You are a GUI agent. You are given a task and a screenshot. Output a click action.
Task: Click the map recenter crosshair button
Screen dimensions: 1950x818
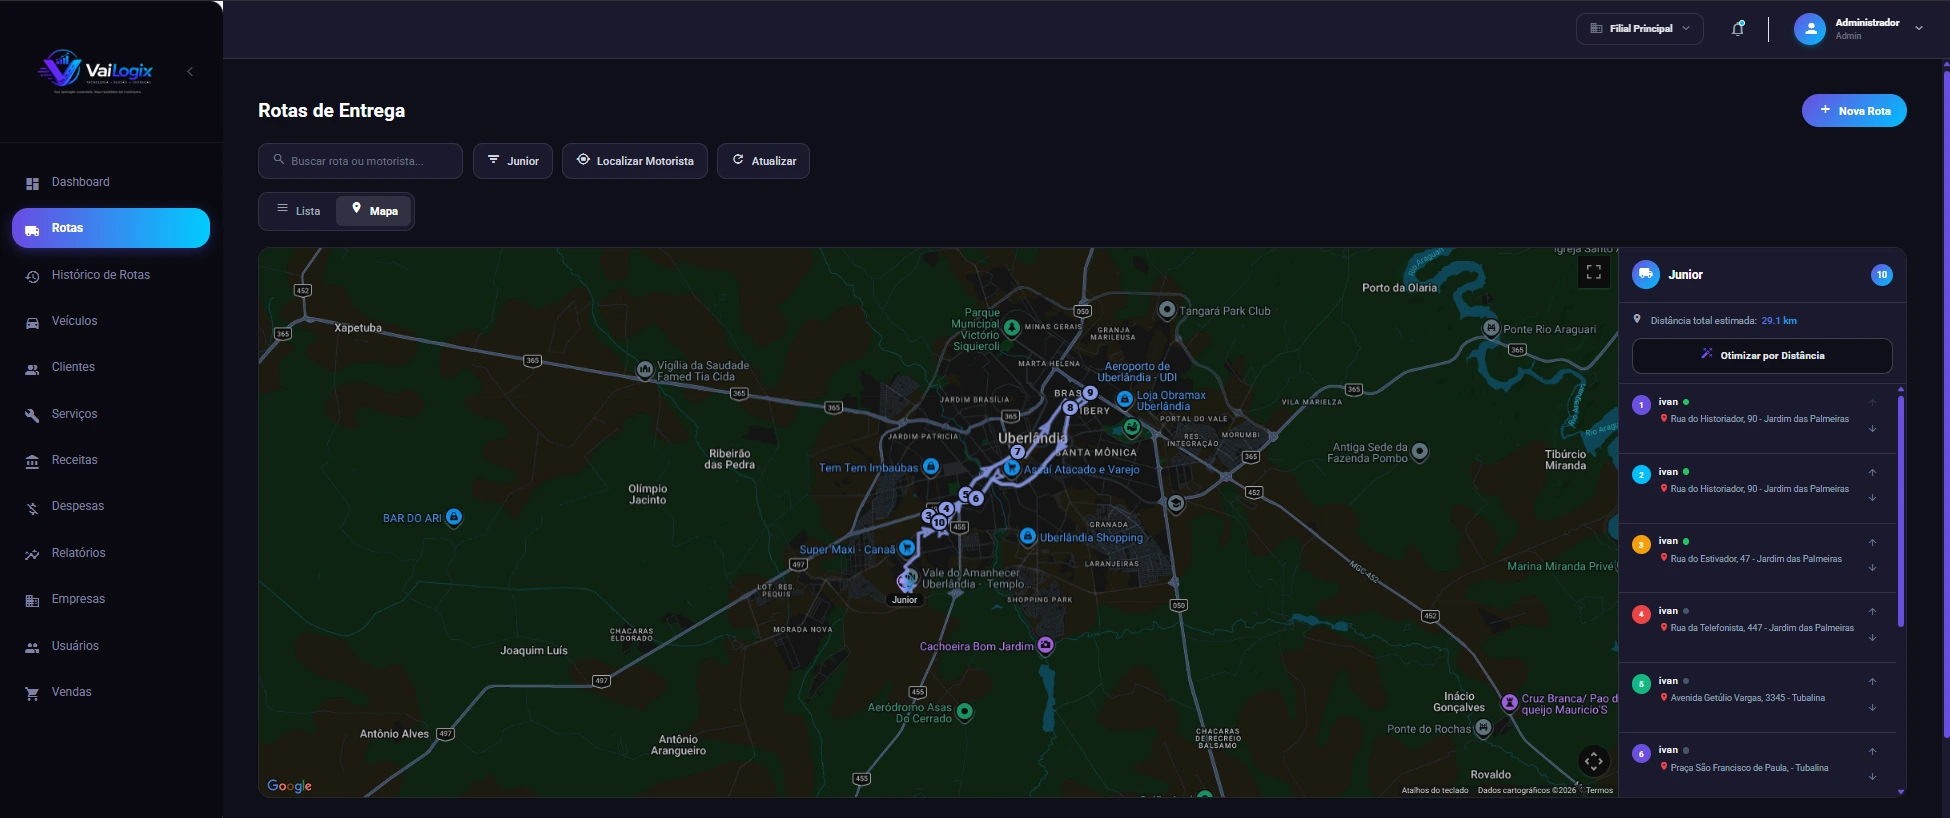pyautogui.click(x=1594, y=761)
